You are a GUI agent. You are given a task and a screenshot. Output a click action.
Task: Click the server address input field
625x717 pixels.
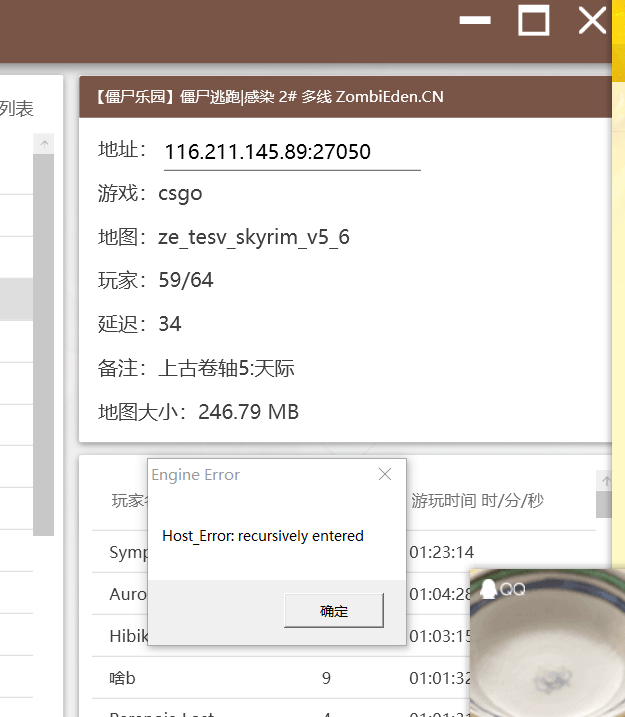292,152
